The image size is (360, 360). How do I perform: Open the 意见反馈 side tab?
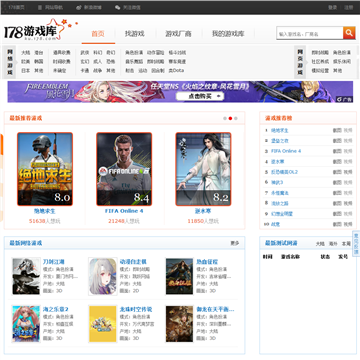[x=356, y=244]
